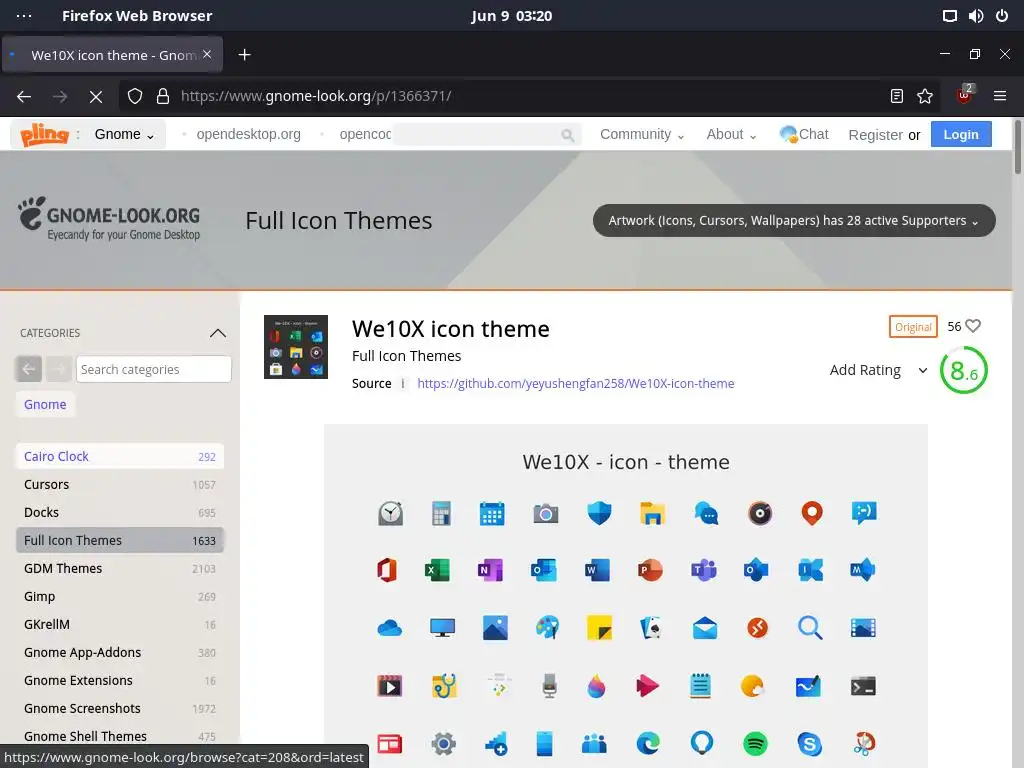Screen dimensions: 1024x768
Task: Expand Community menu
Action: 642,135
